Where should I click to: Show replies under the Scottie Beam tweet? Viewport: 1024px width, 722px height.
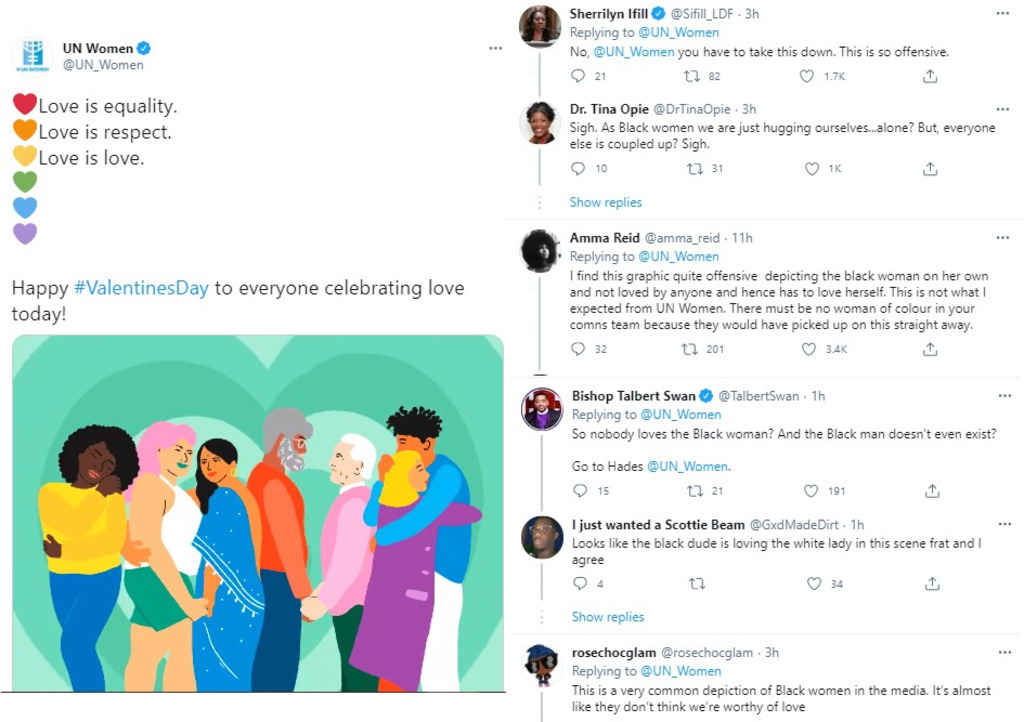608,616
